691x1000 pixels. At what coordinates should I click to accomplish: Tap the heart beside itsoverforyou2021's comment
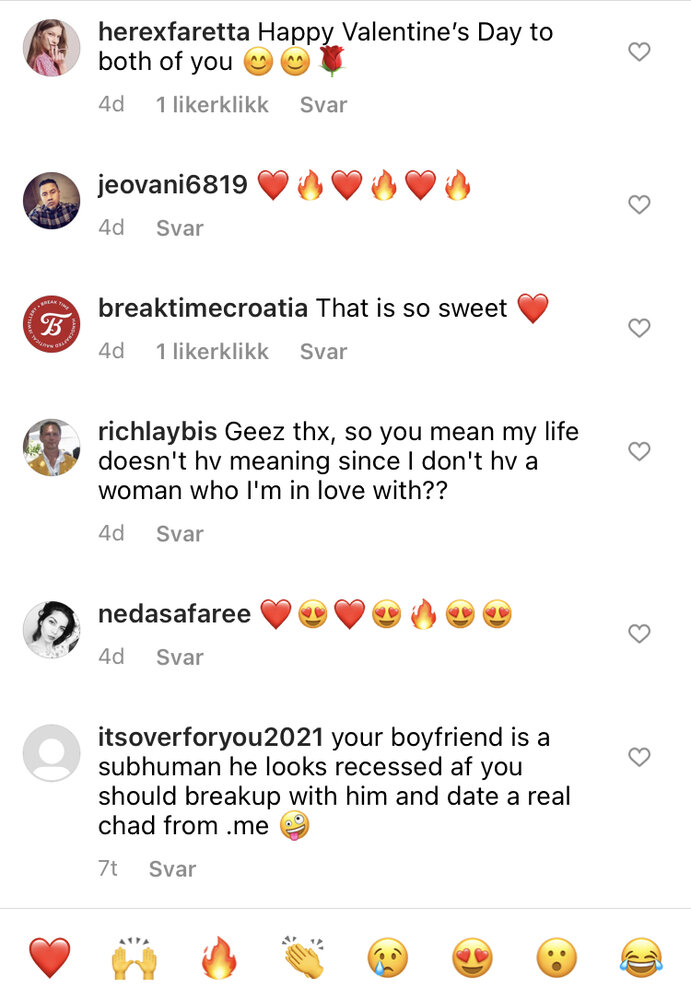click(639, 757)
